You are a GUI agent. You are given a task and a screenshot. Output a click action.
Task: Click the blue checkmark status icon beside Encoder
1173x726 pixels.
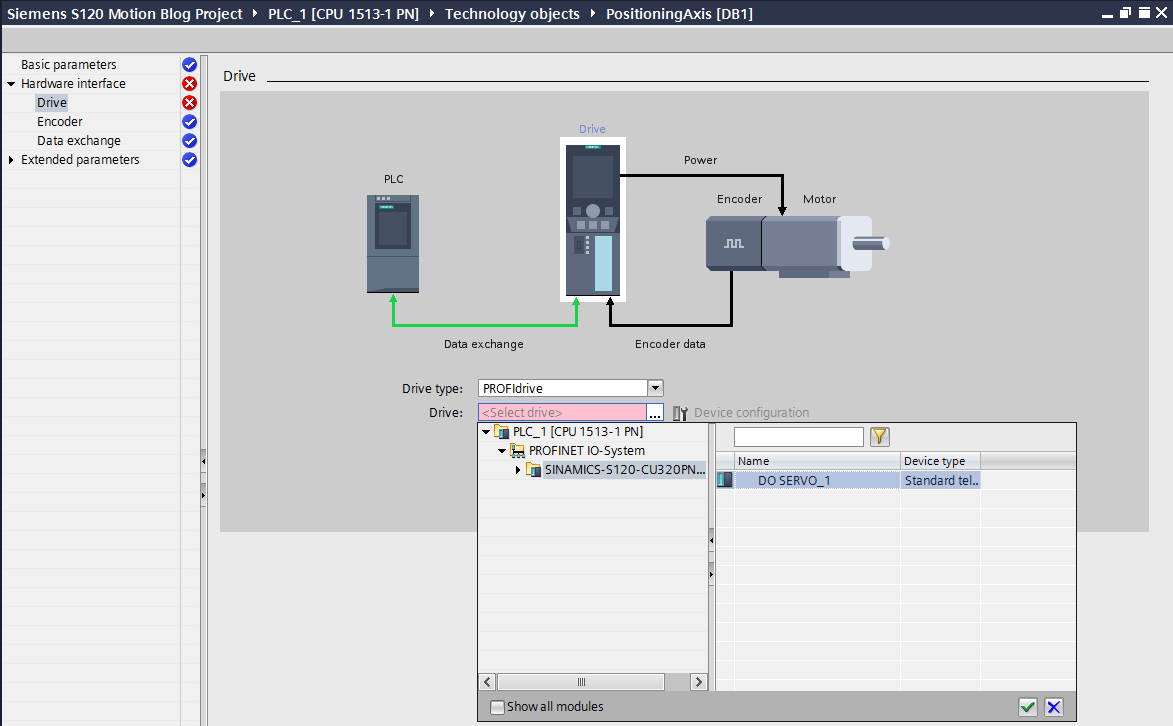(189, 121)
